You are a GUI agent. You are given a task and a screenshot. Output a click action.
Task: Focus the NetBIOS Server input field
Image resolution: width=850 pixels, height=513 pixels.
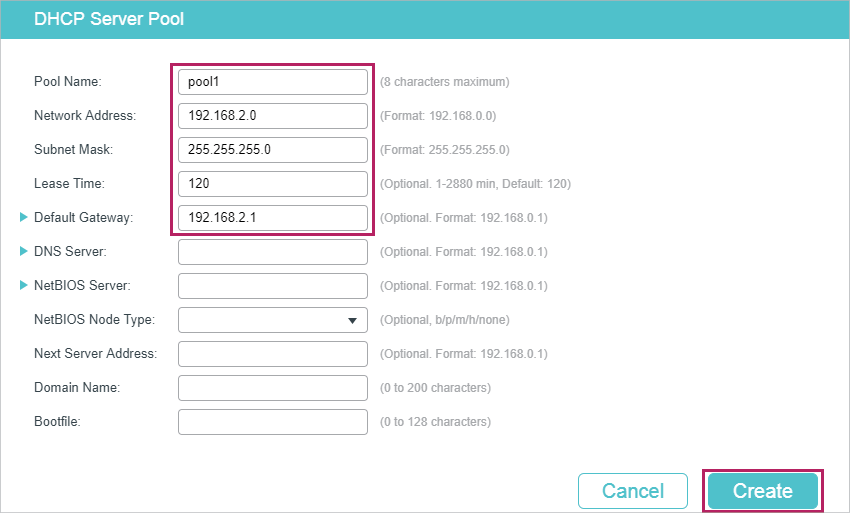tap(273, 286)
